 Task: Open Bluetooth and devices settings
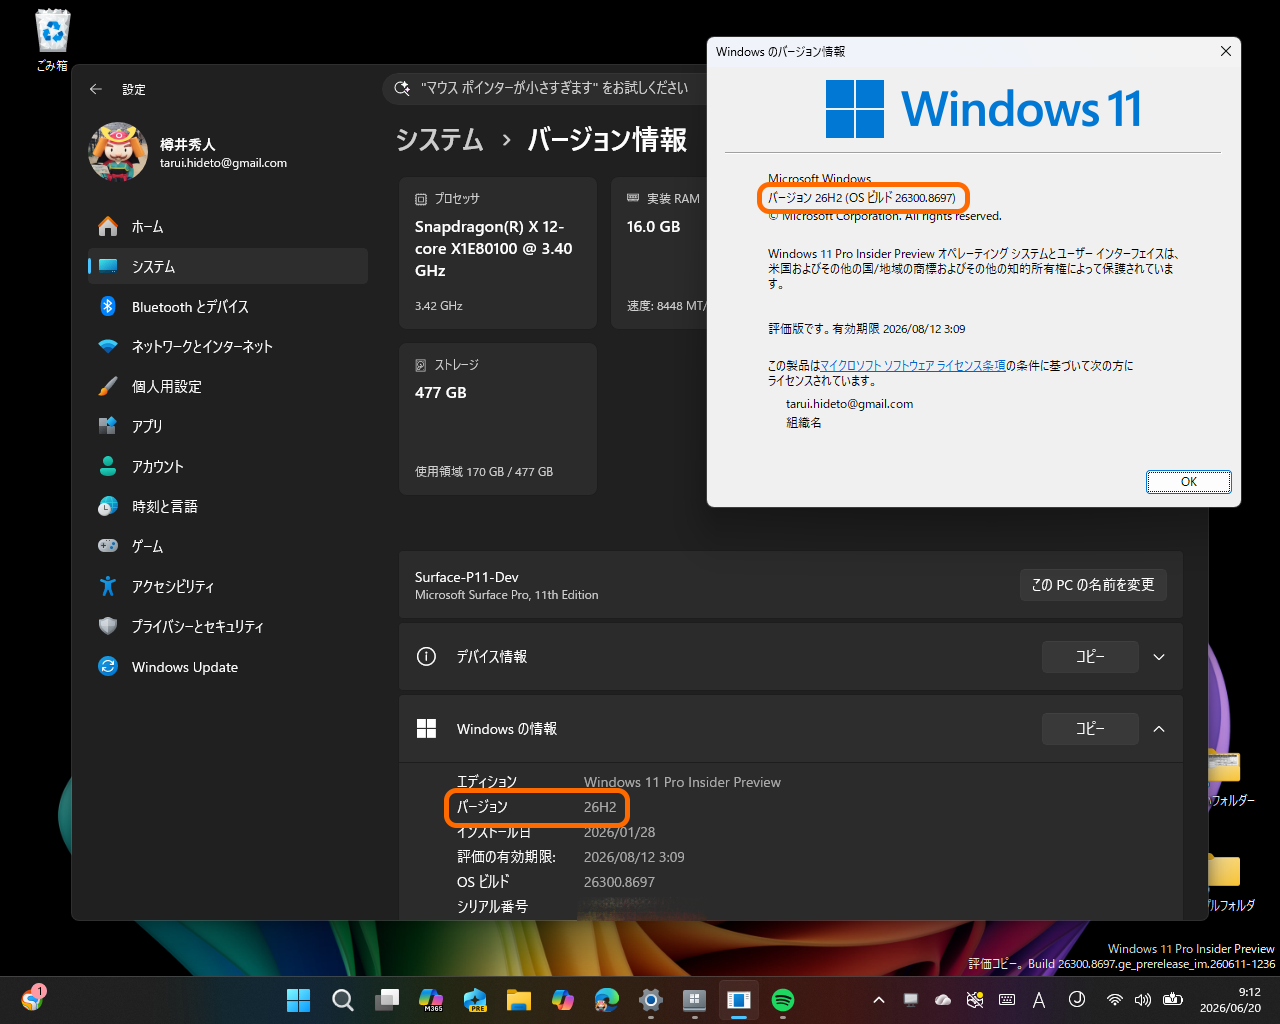pos(228,306)
